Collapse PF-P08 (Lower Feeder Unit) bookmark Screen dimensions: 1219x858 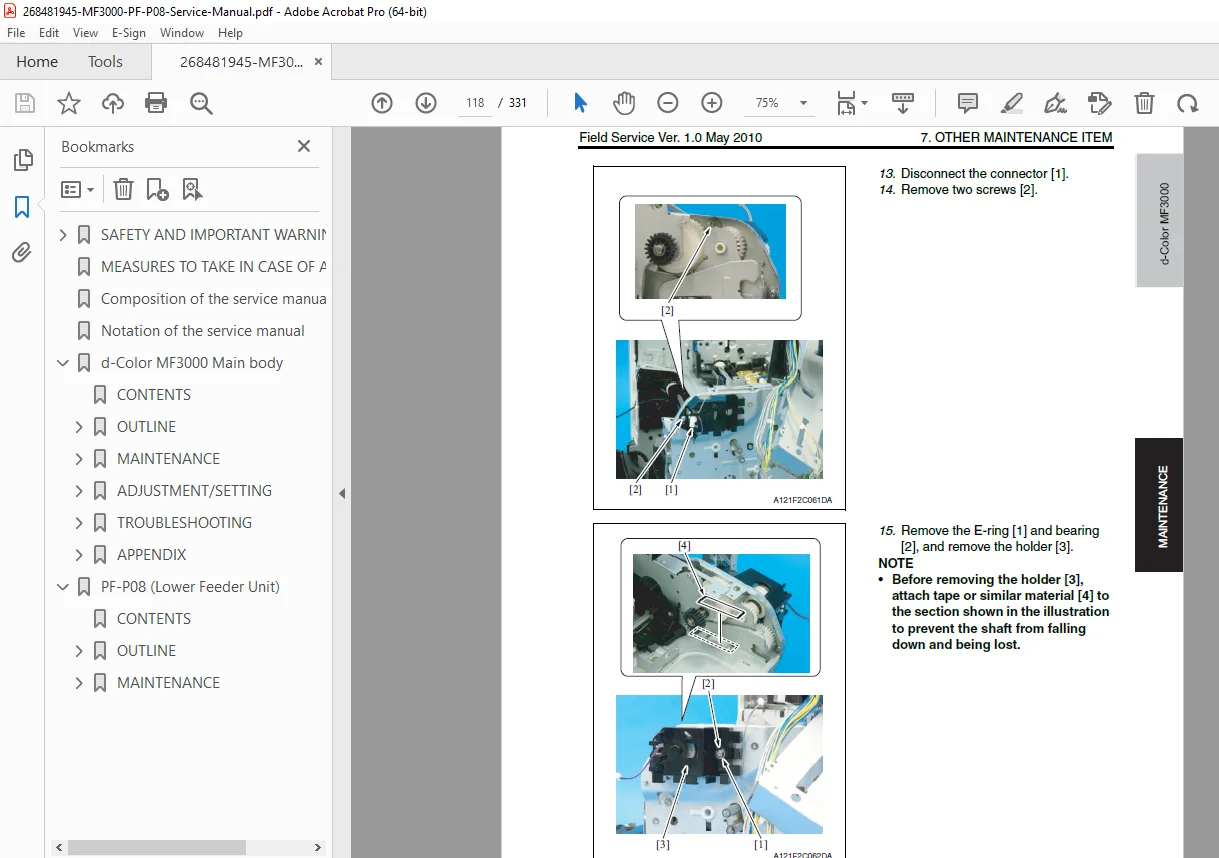coord(63,587)
